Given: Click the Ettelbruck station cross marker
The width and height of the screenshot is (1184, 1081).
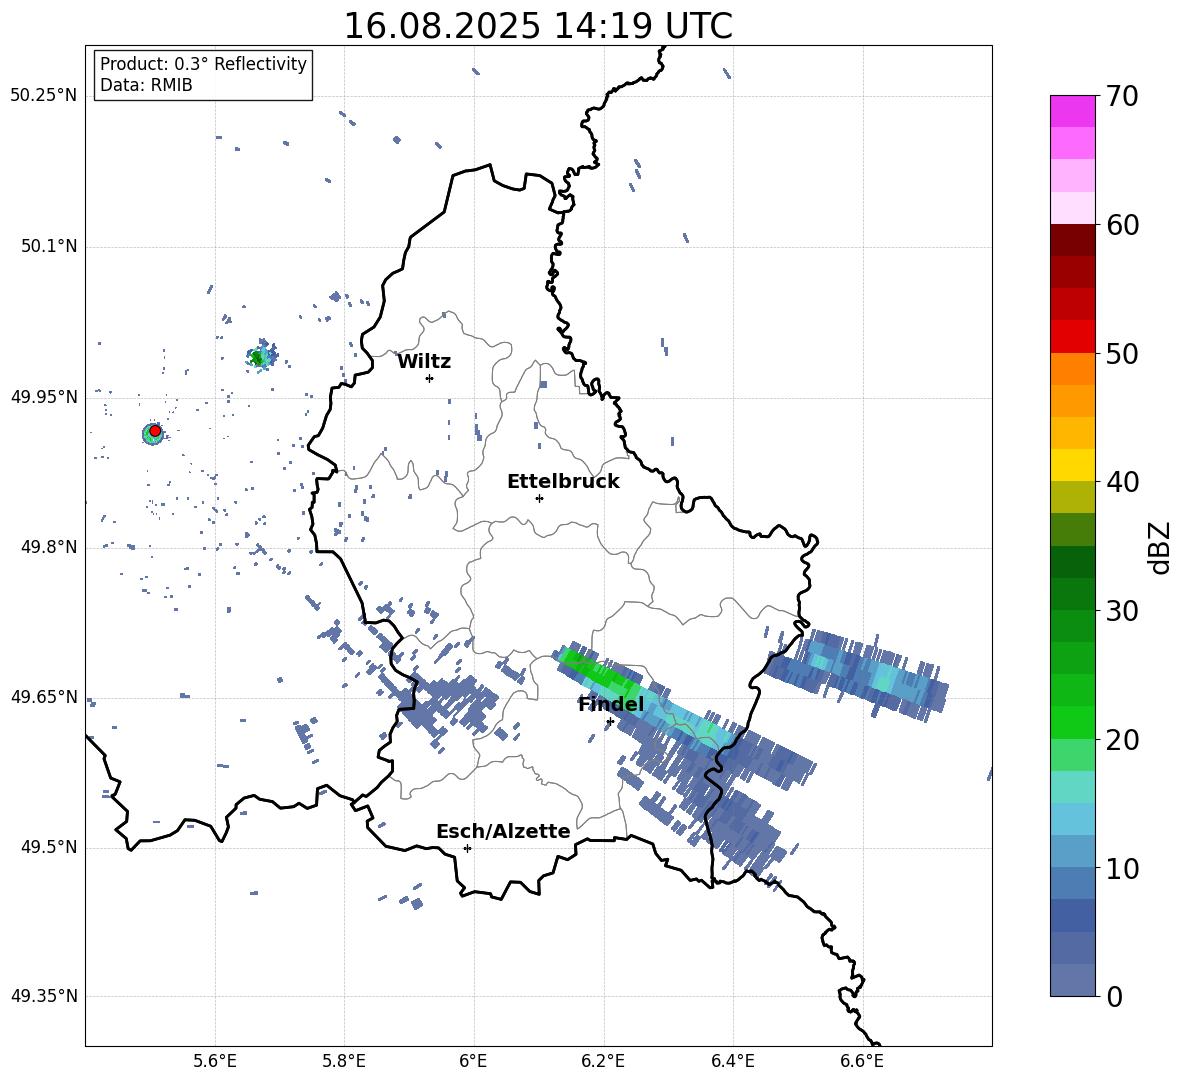Looking at the screenshot, I should [539, 498].
